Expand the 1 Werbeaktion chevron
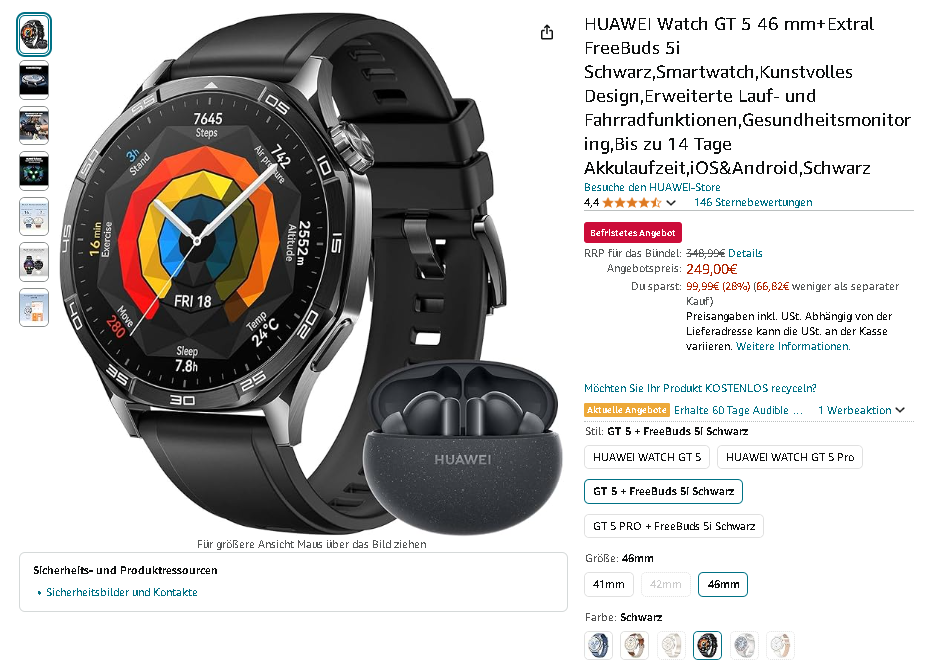 coord(900,410)
